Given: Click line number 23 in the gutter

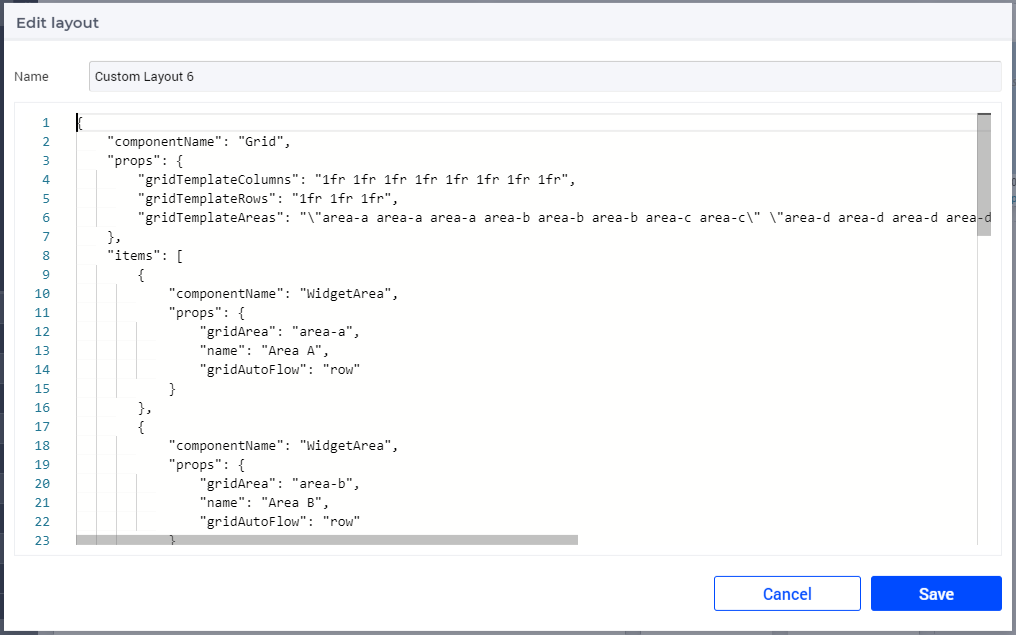Looking at the screenshot, I should point(42,540).
